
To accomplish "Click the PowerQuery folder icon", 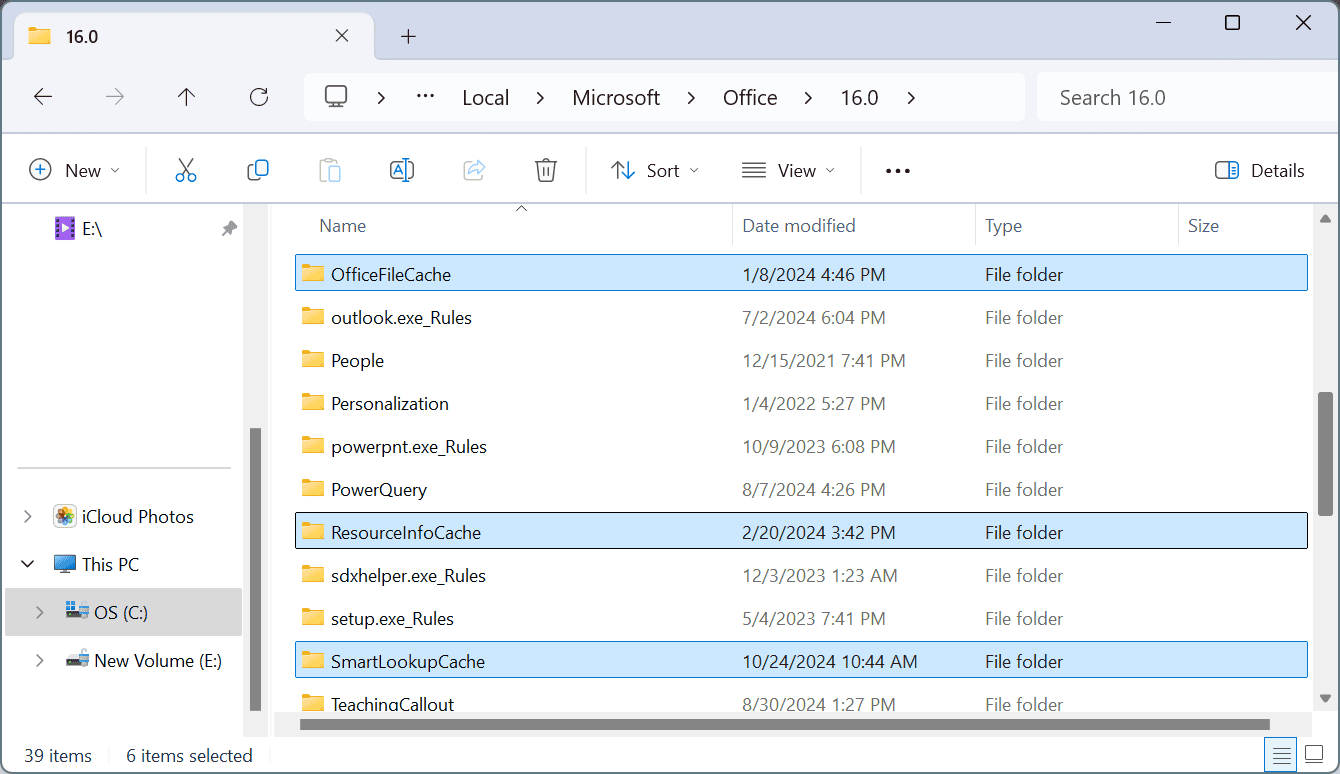I will tap(313, 488).
